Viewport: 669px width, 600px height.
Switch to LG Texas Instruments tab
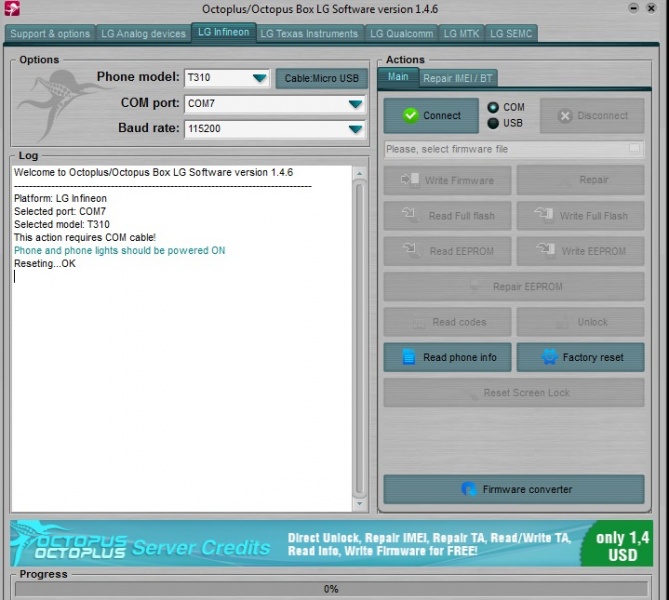(309, 33)
